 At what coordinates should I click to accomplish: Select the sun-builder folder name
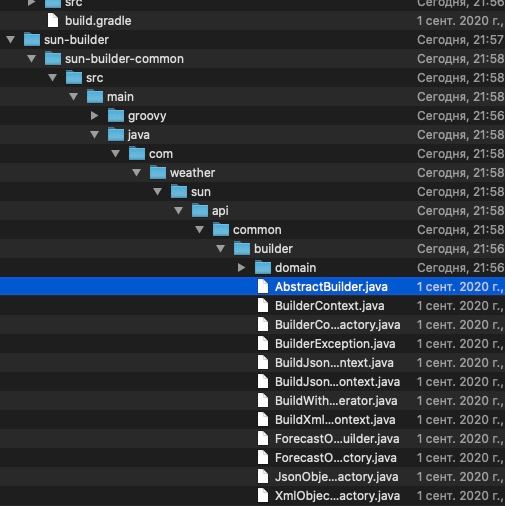tap(76, 40)
